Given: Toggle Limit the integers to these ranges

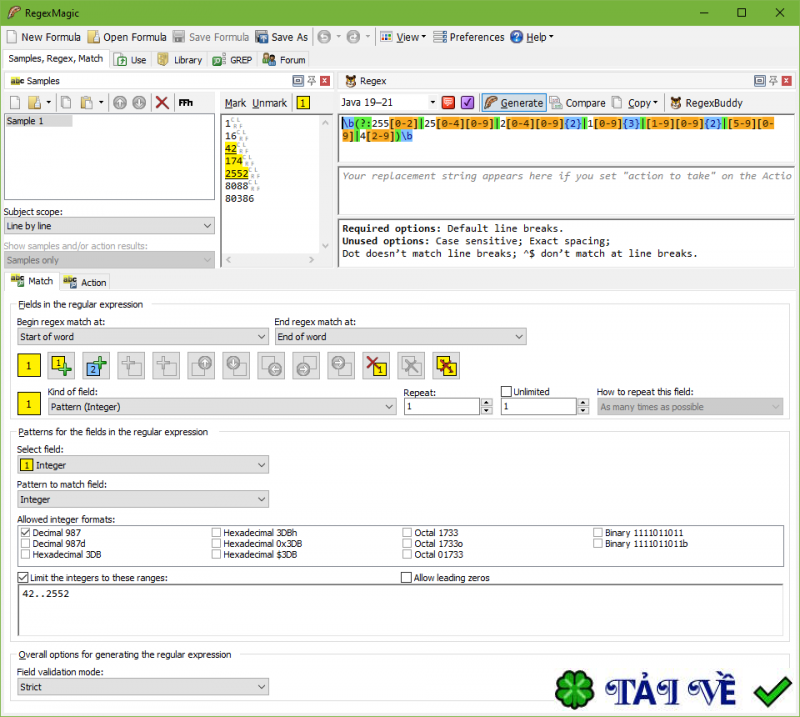Looking at the screenshot, I should point(23,577).
